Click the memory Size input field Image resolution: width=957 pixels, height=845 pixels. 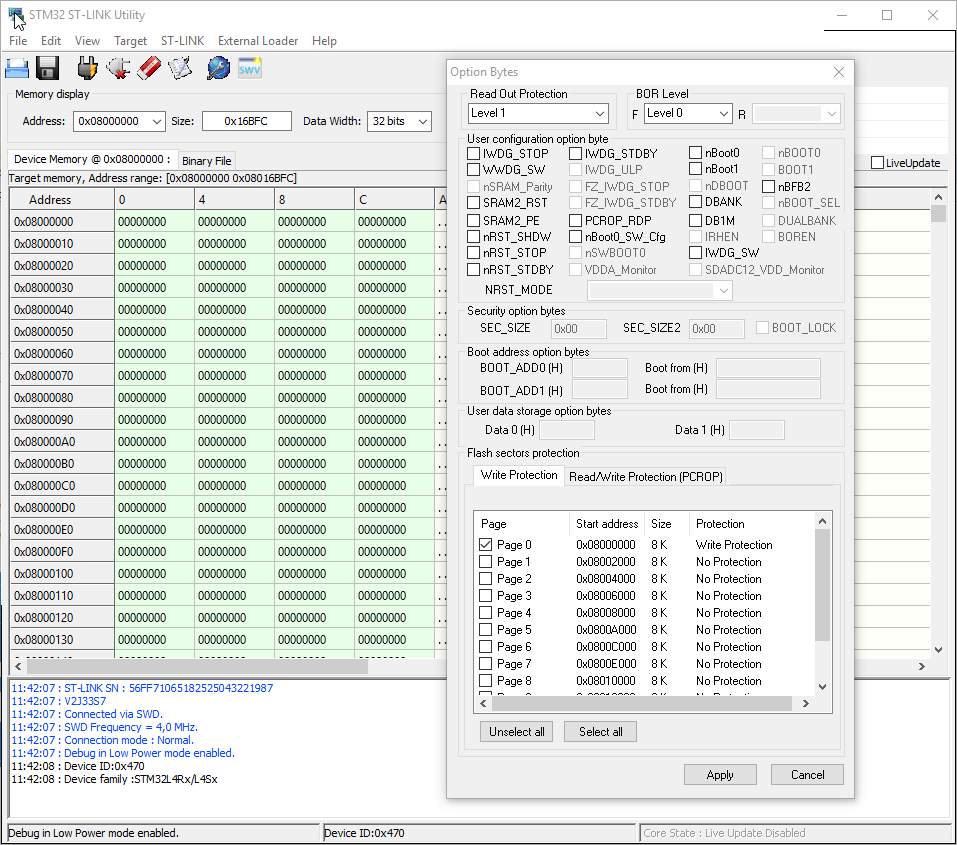click(x=247, y=121)
